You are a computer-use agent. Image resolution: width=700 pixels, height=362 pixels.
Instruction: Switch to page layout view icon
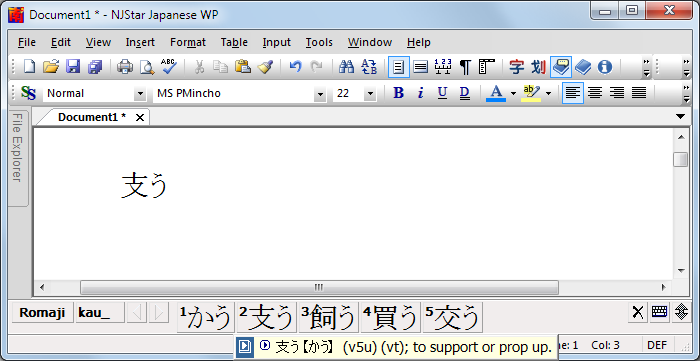tap(399, 67)
